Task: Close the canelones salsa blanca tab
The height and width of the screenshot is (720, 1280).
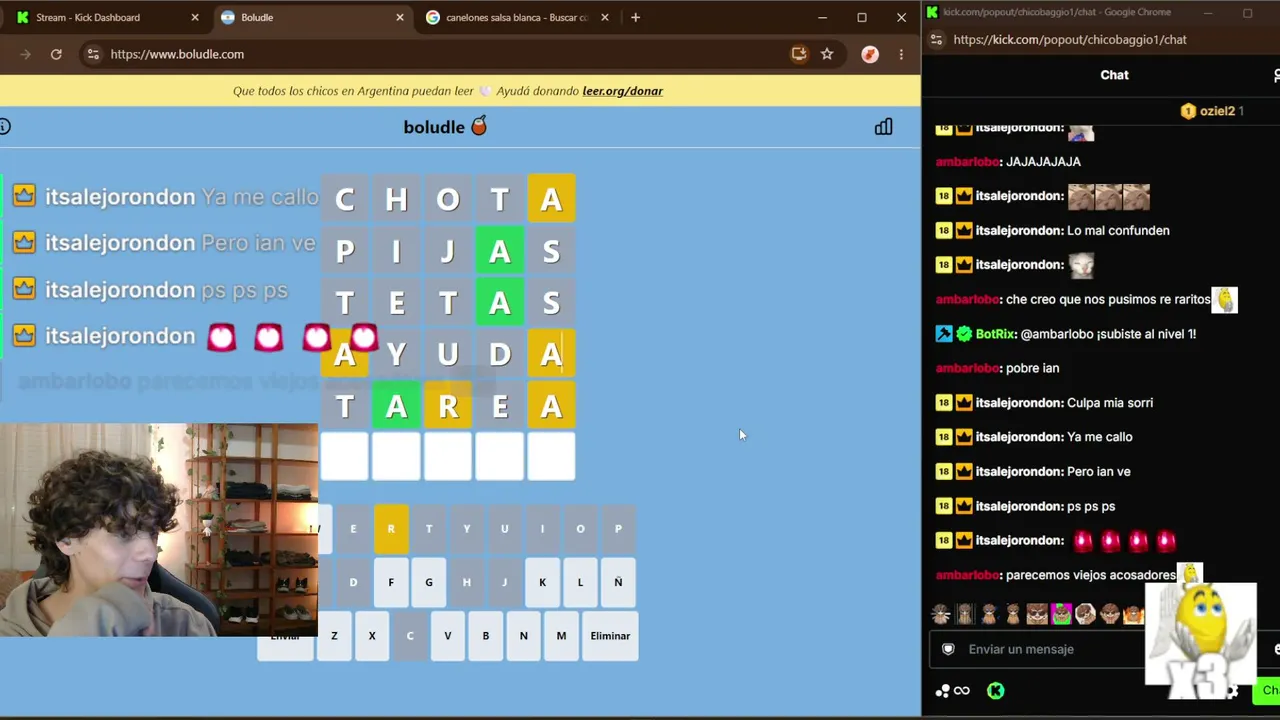Action: coord(604,17)
